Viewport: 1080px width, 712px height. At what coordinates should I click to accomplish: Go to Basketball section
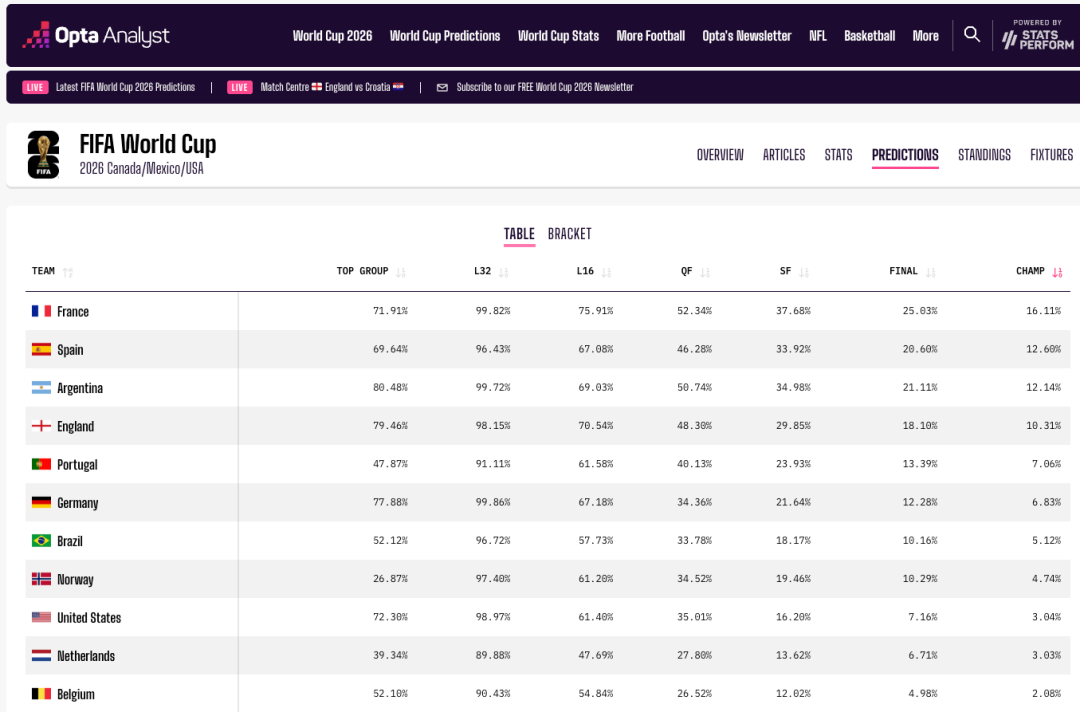click(869, 36)
